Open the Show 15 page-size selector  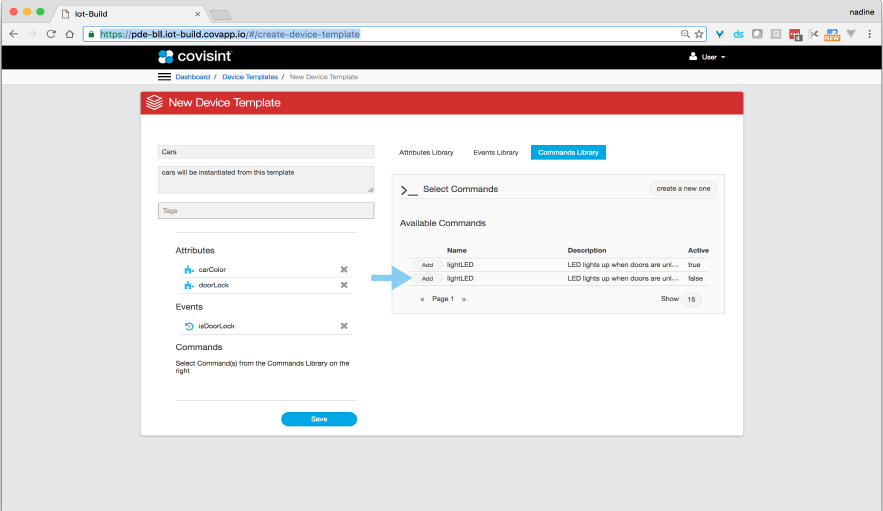click(692, 299)
